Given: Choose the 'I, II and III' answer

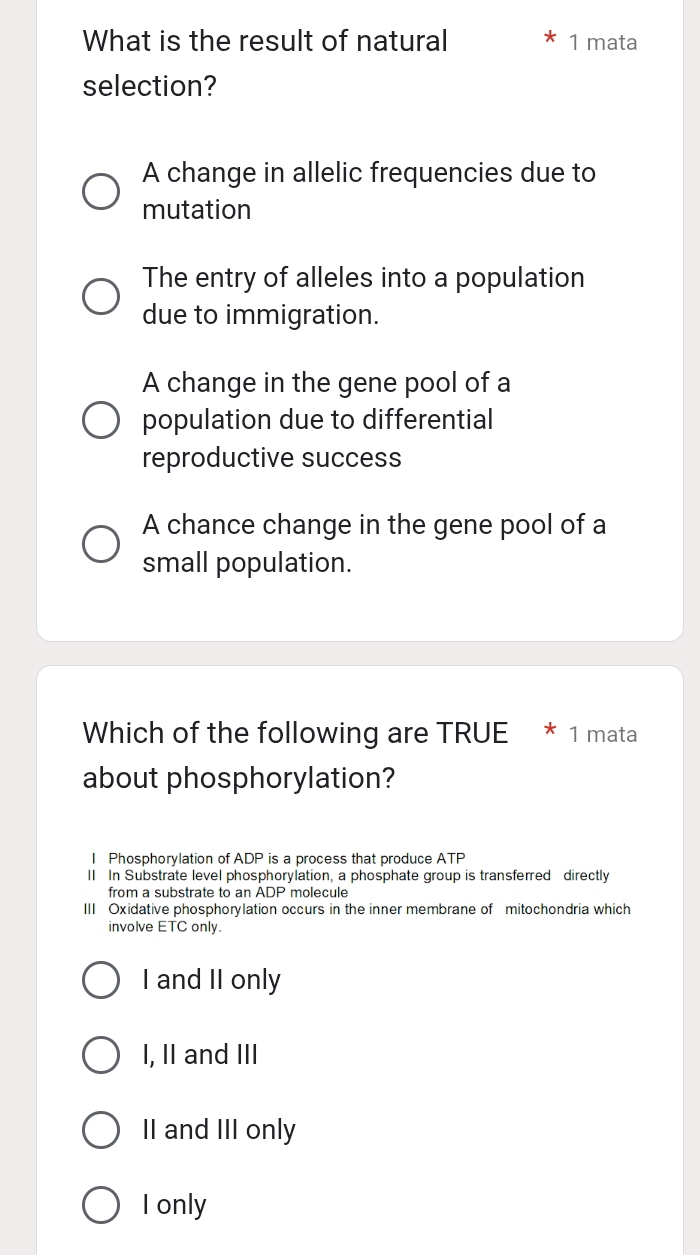Looking at the screenshot, I should coord(100,1055).
